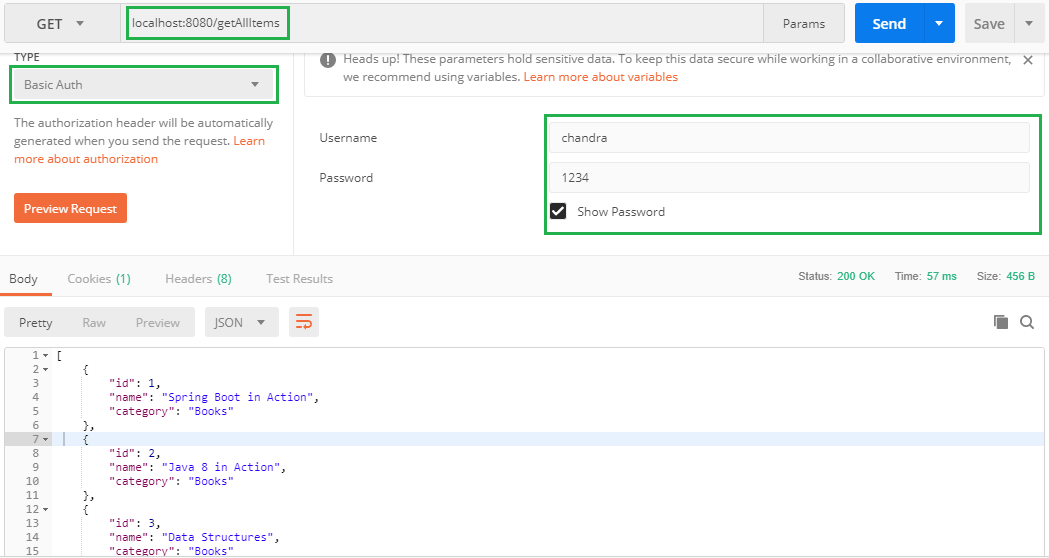Dismiss the Heads up notification
Viewport: 1049px width, 558px height.
pyautogui.click(x=1027, y=60)
